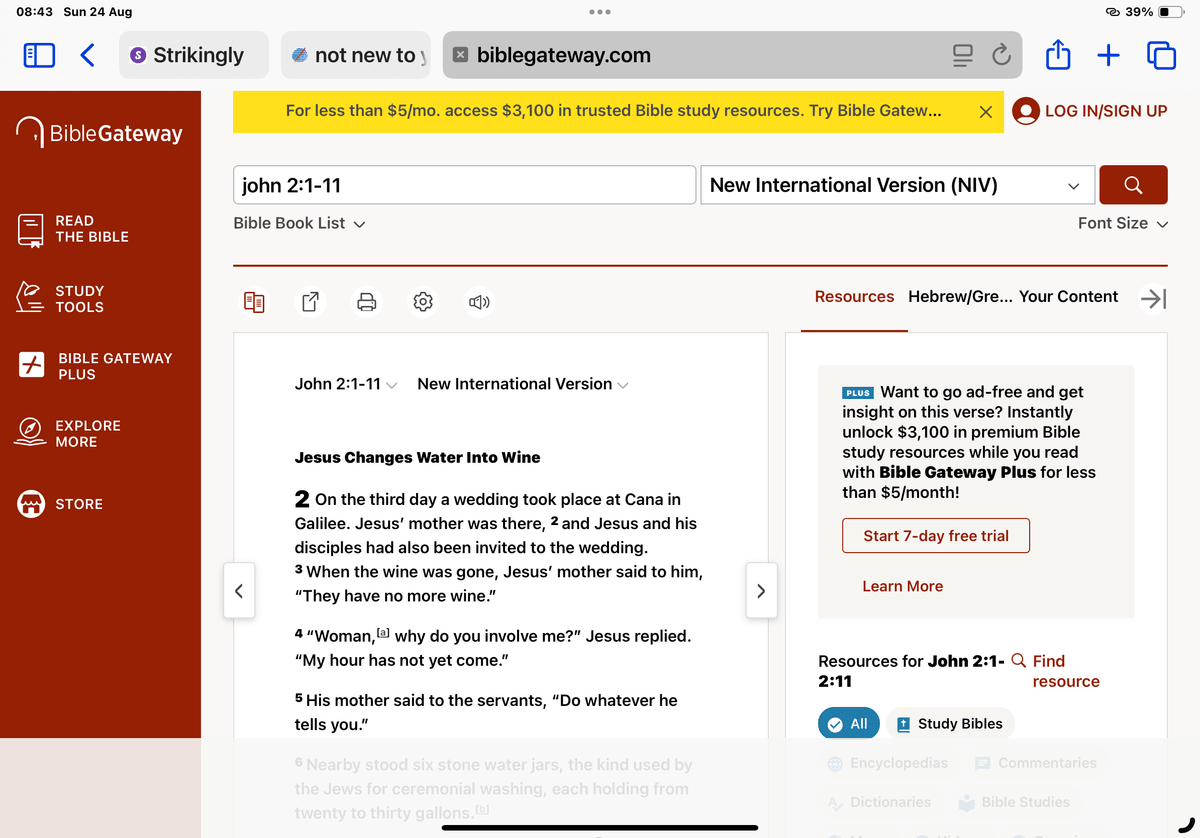Dismiss the yellow promo banner
The image size is (1200, 838).
coord(985,112)
